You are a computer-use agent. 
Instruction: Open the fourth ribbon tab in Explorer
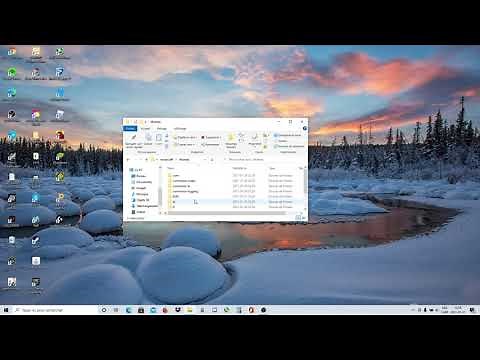click(180, 128)
